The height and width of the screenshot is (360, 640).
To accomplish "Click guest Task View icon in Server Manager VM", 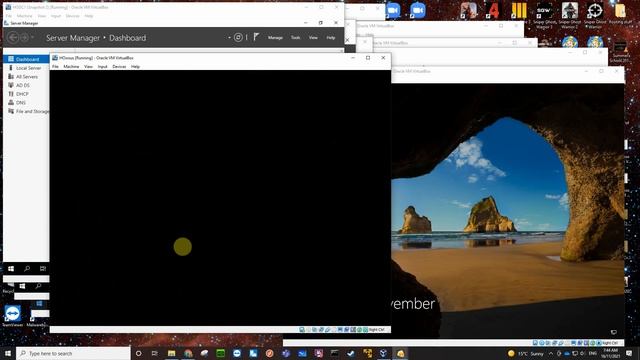I will coord(43,269).
